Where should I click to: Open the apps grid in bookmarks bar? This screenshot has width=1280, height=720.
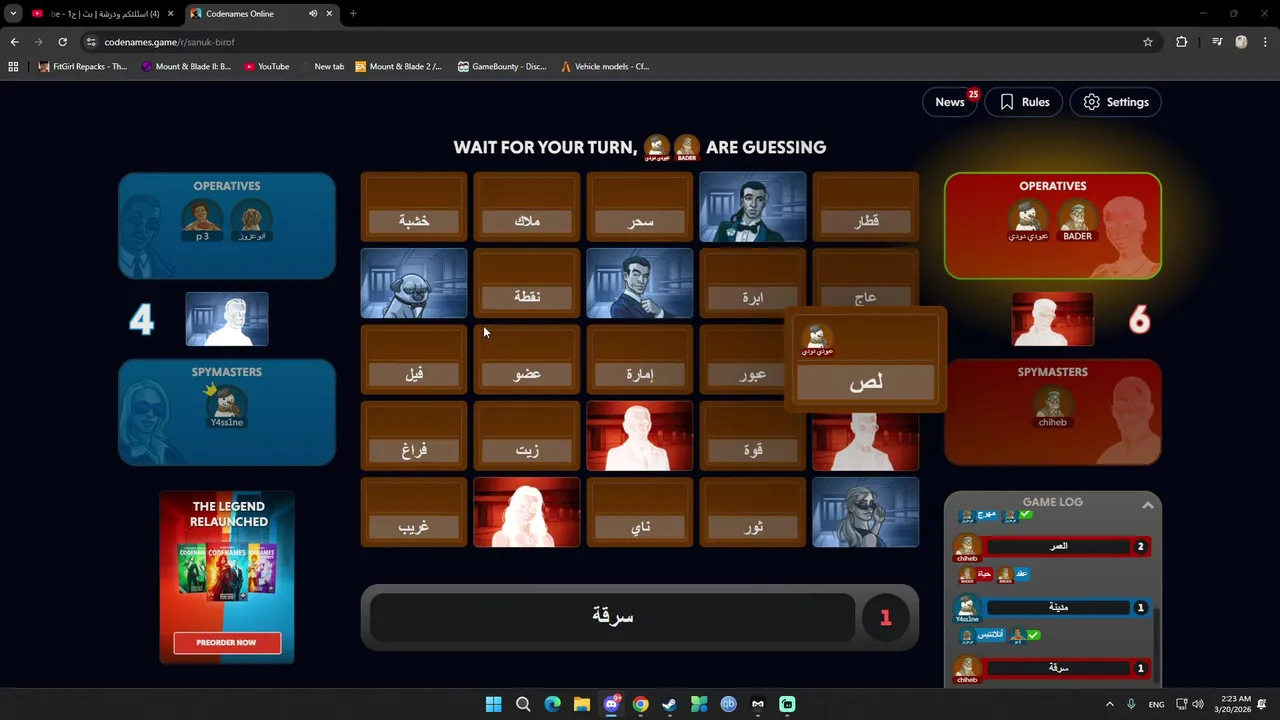[13, 67]
